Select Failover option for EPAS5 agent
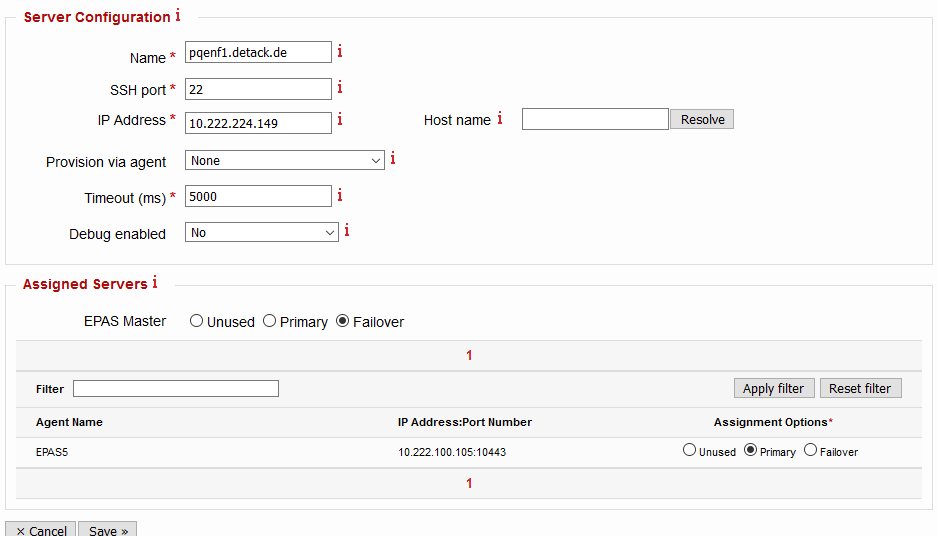Viewport: 937px width, 536px height. tap(810, 451)
